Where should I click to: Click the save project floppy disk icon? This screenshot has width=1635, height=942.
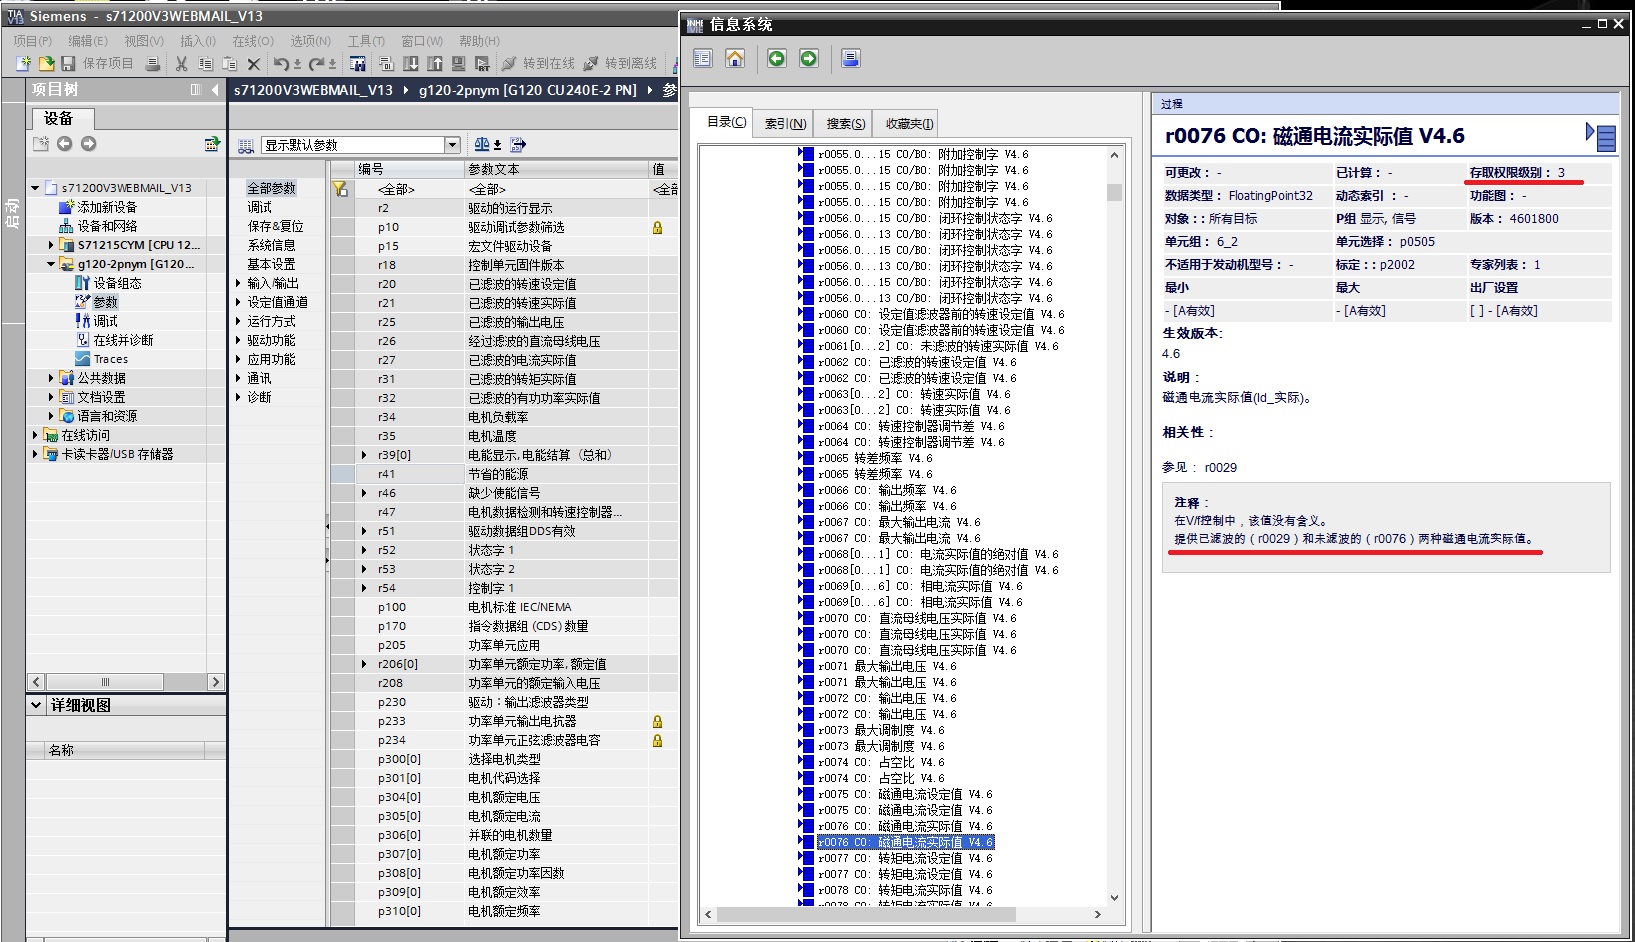68,63
